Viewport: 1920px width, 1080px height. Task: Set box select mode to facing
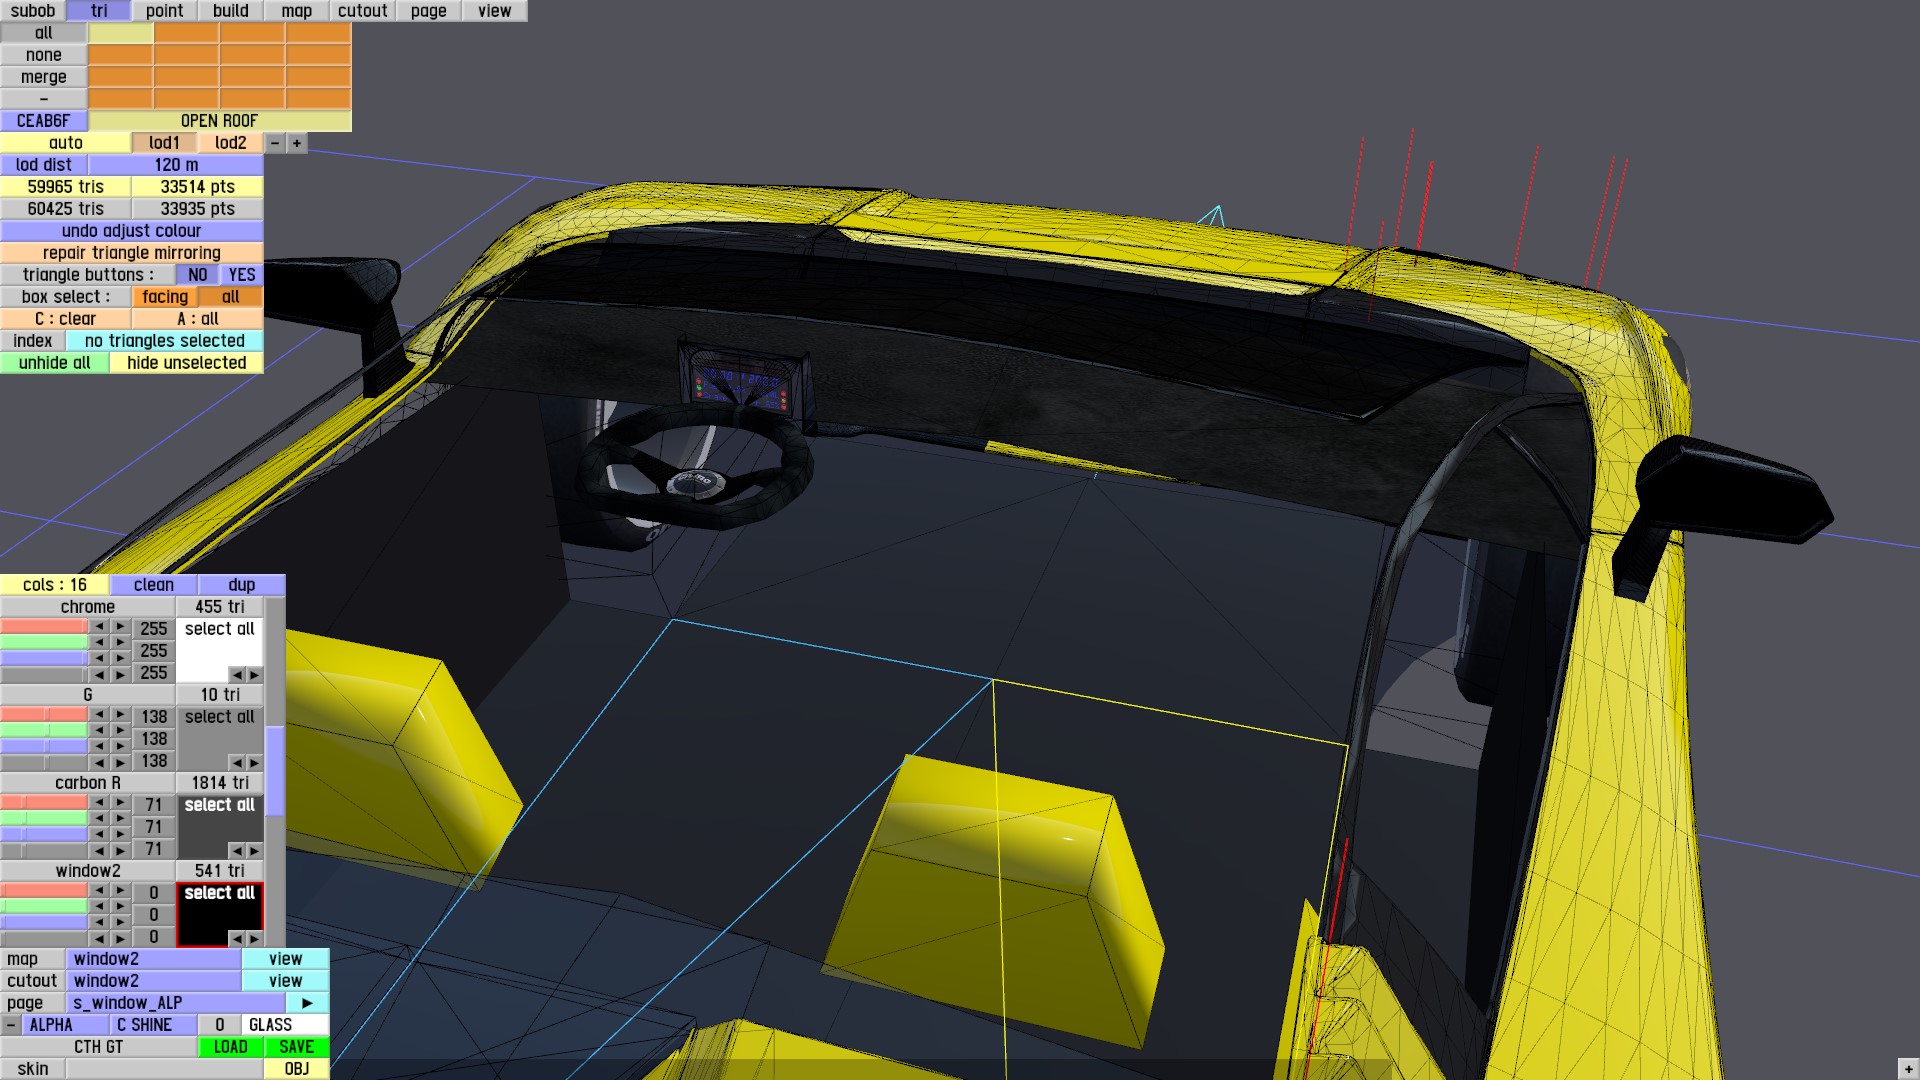point(165,297)
